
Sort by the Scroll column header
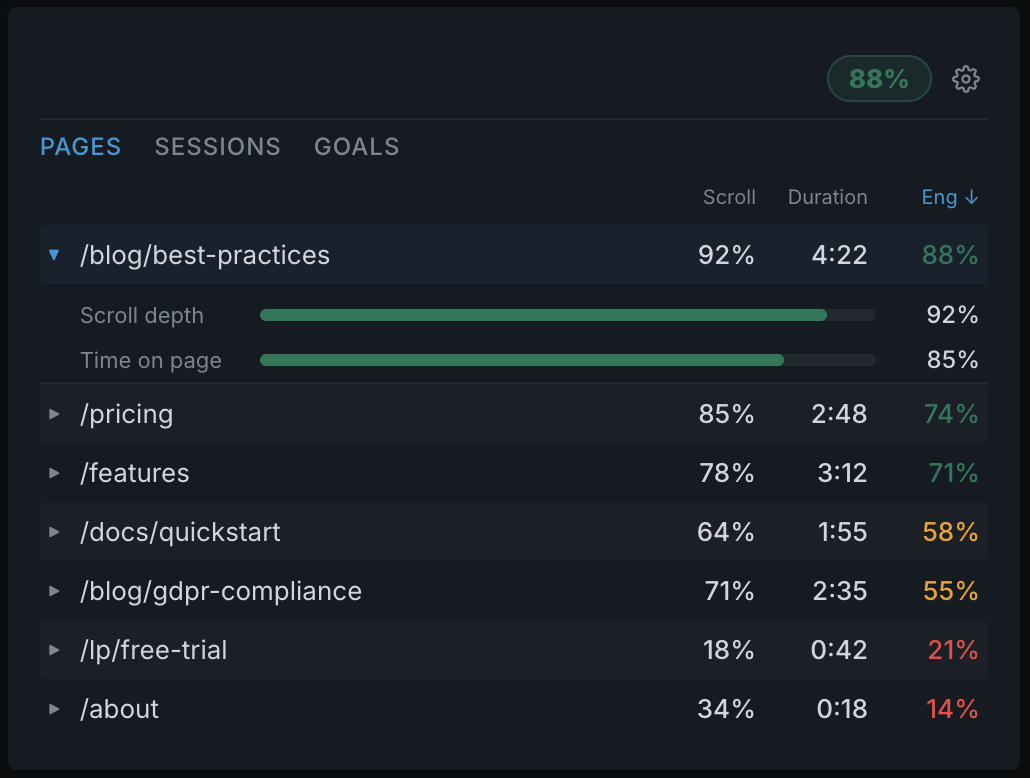pyautogui.click(x=729, y=197)
